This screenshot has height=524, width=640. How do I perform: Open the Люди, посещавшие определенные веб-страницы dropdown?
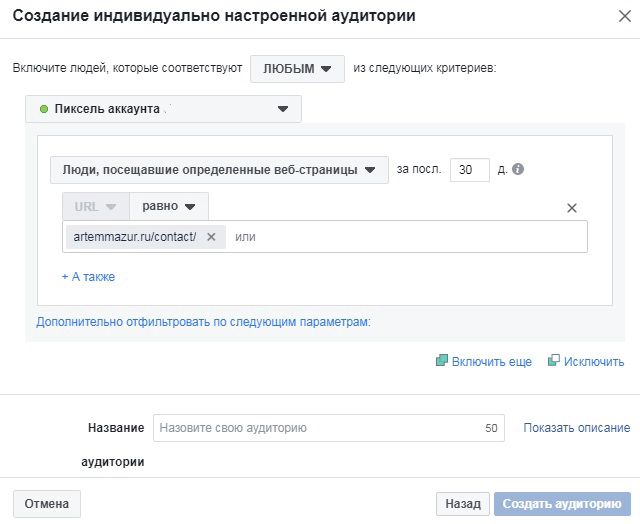(219, 170)
